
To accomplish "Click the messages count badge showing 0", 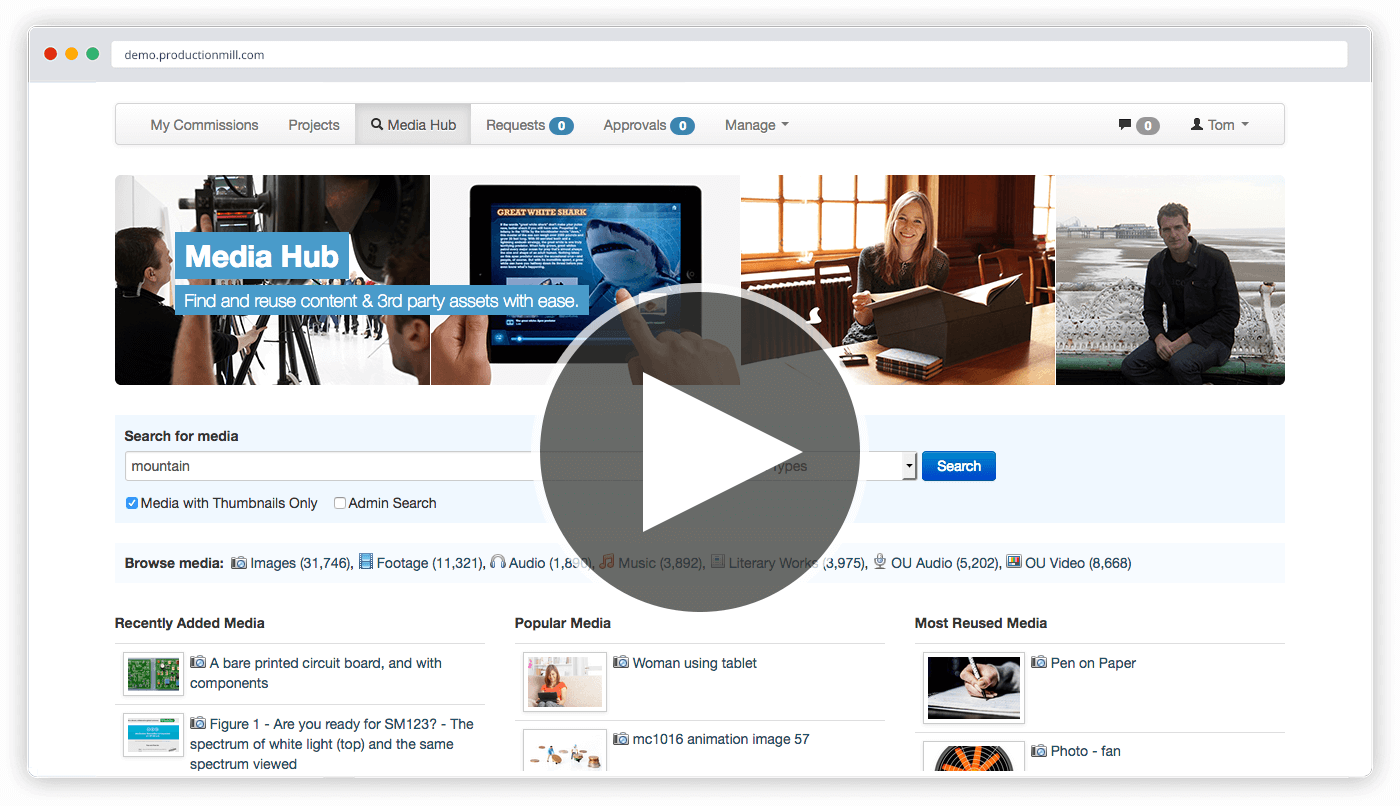I will coord(1148,126).
